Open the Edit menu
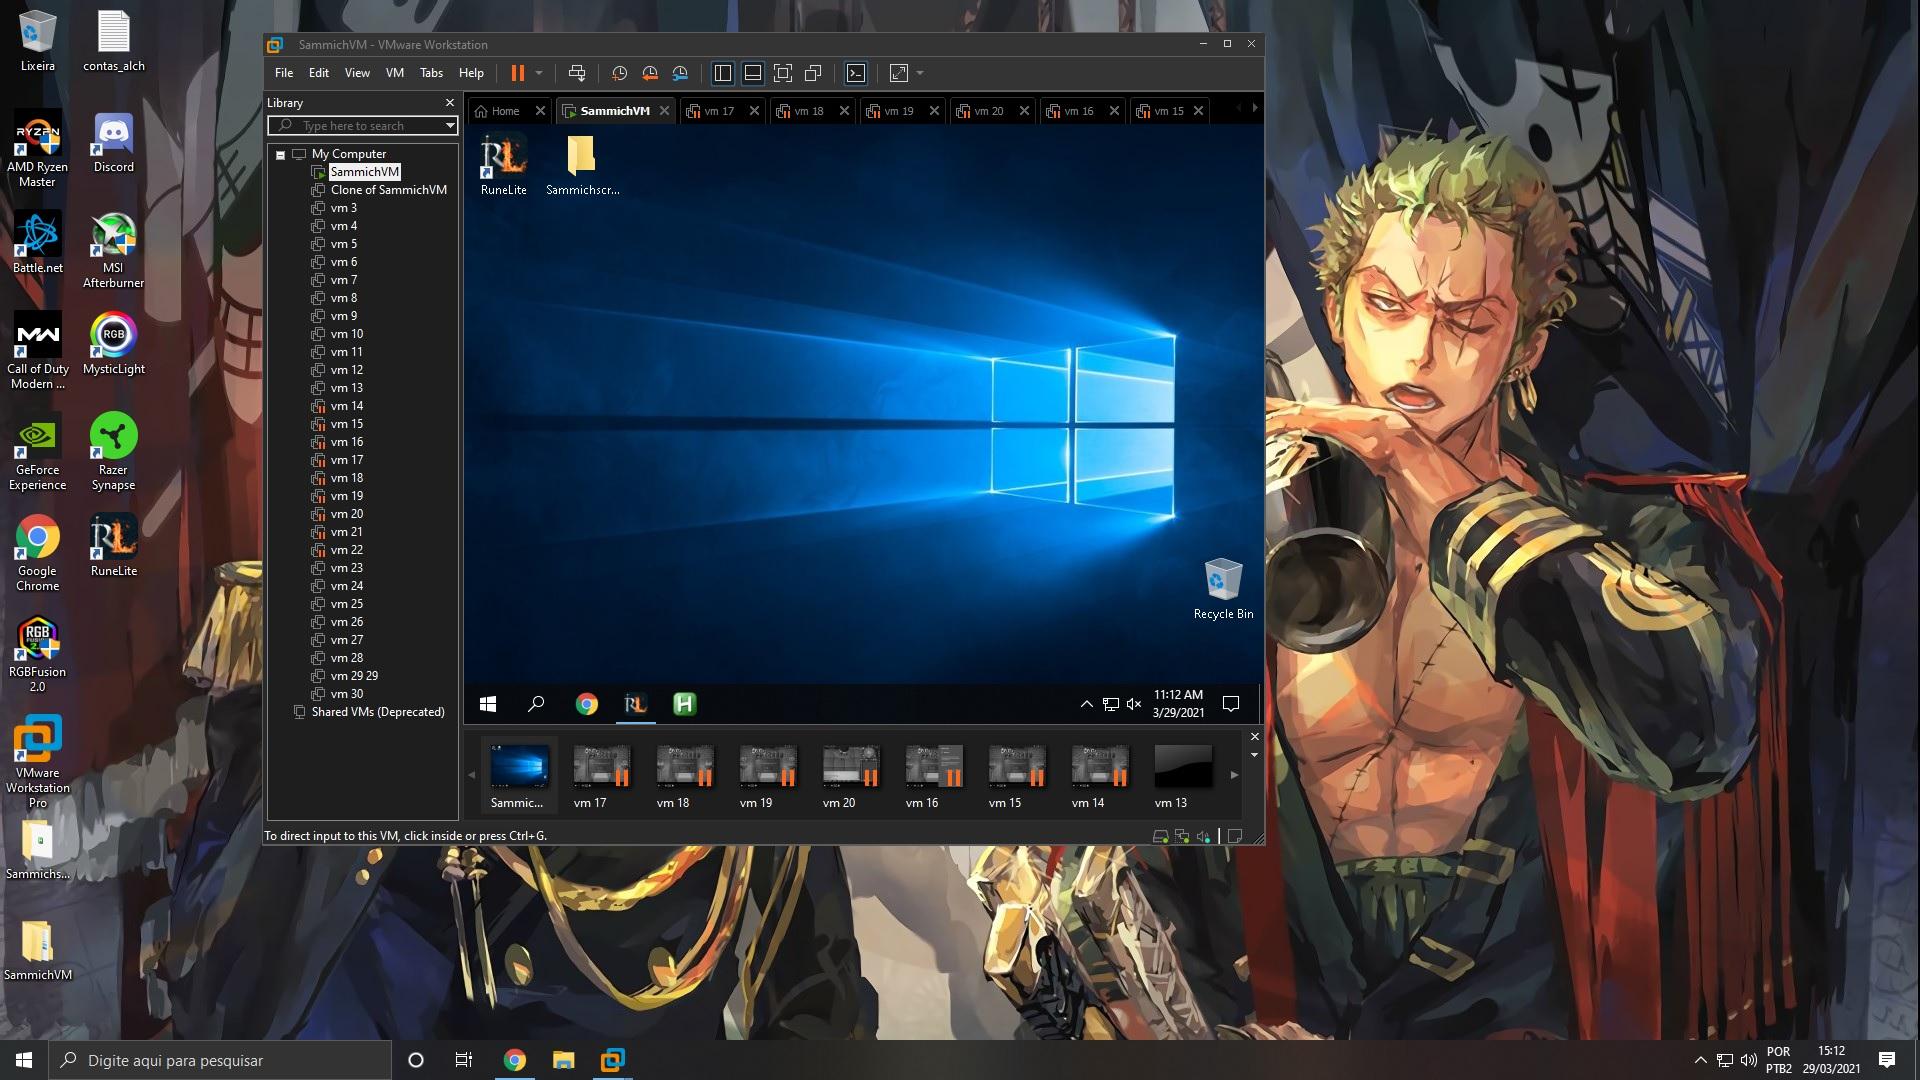The height and width of the screenshot is (1080, 1920). tap(319, 73)
